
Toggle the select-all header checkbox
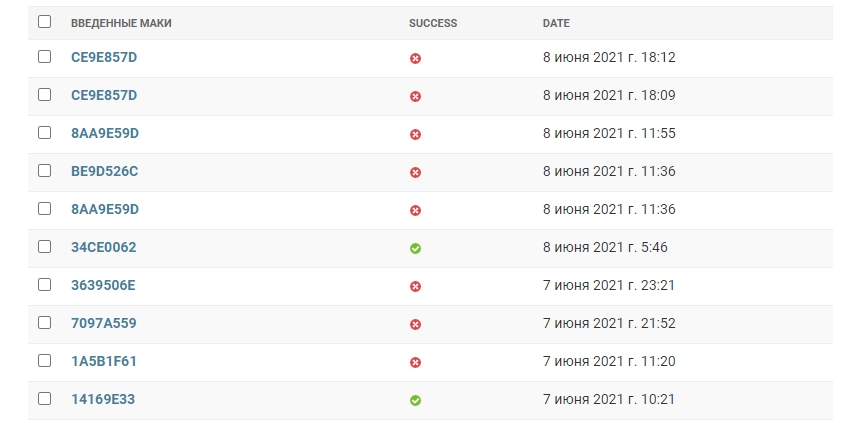point(44,22)
